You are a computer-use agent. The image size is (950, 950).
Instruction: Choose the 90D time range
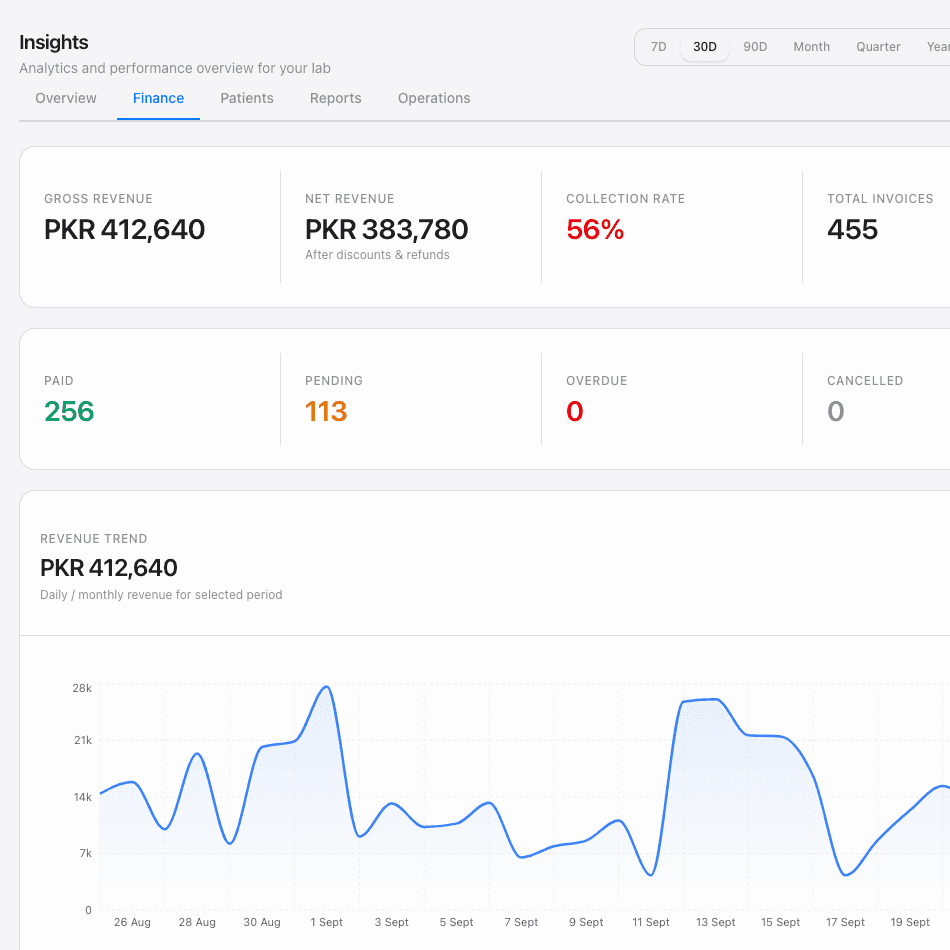tap(755, 47)
